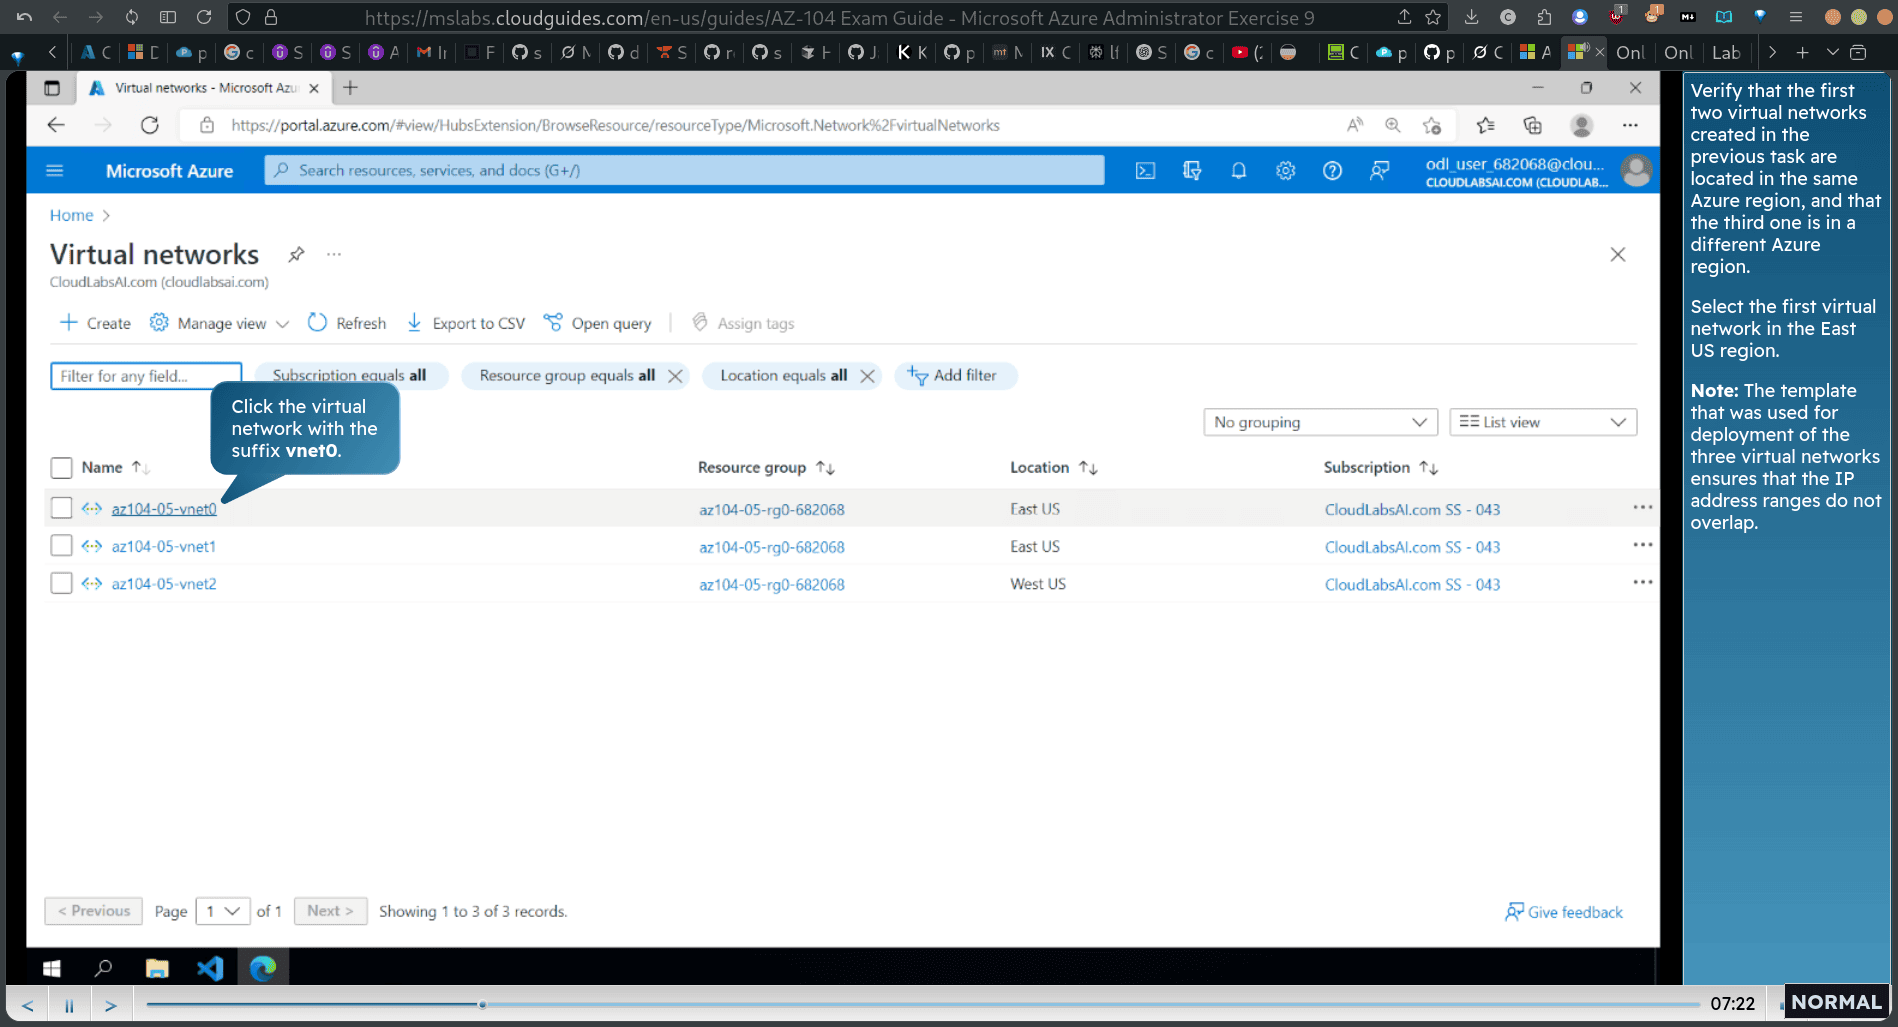Pause the guide playback
This screenshot has width=1898, height=1027.
(x=69, y=1005)
